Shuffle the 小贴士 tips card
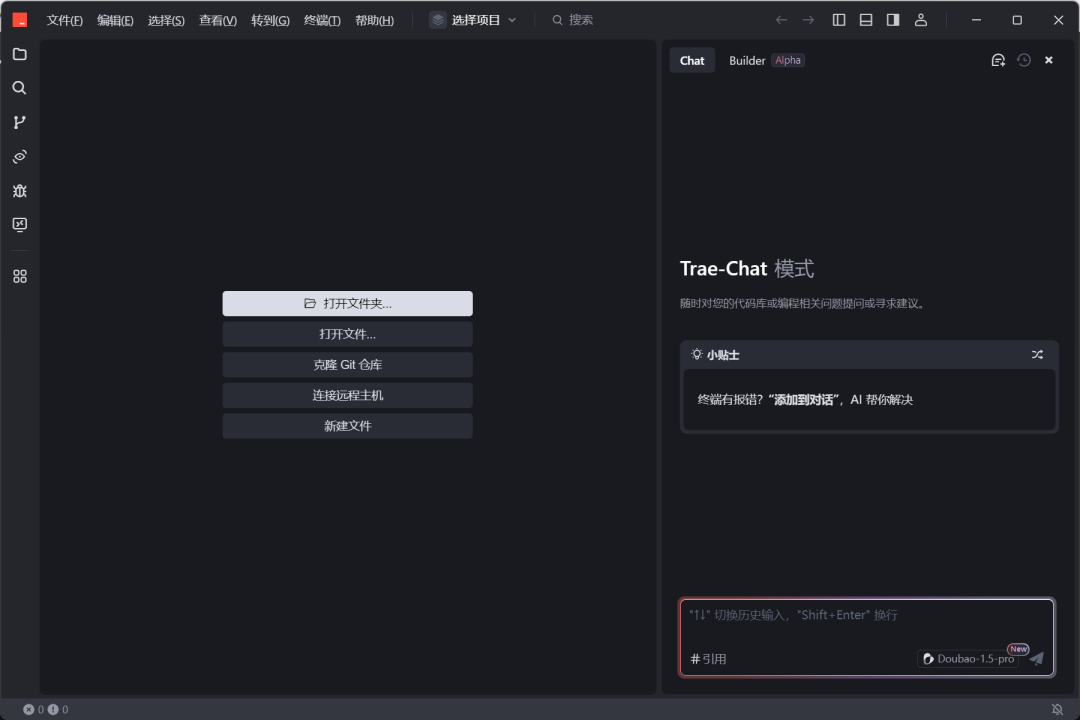The image size is (1080, 720). coord(1037,354)
